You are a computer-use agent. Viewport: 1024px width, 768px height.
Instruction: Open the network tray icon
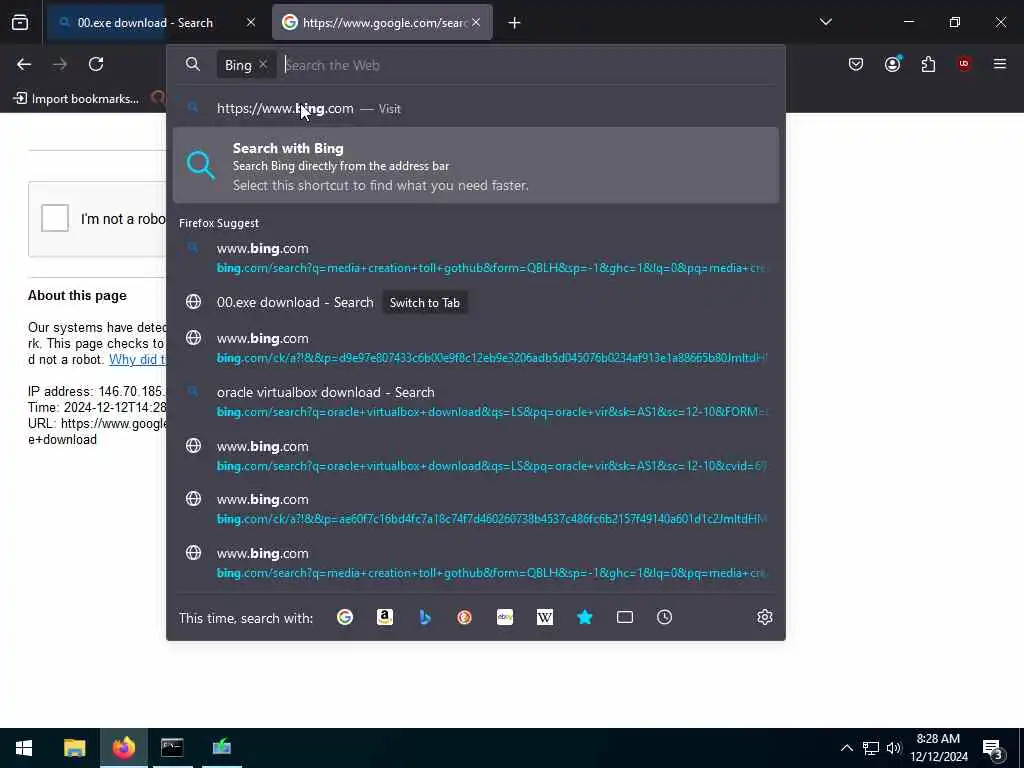871,748
